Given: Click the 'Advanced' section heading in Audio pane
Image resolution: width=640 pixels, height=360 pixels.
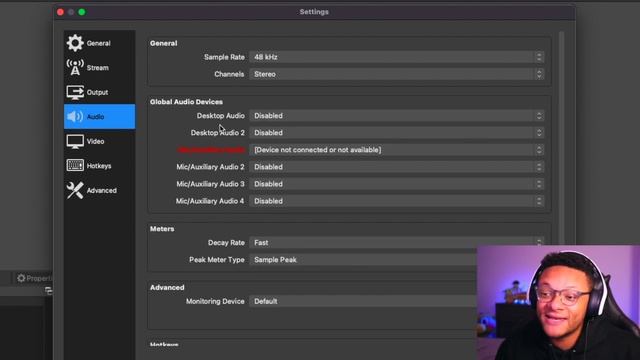Looking at the screenshot, I should [x=167, y=287].
